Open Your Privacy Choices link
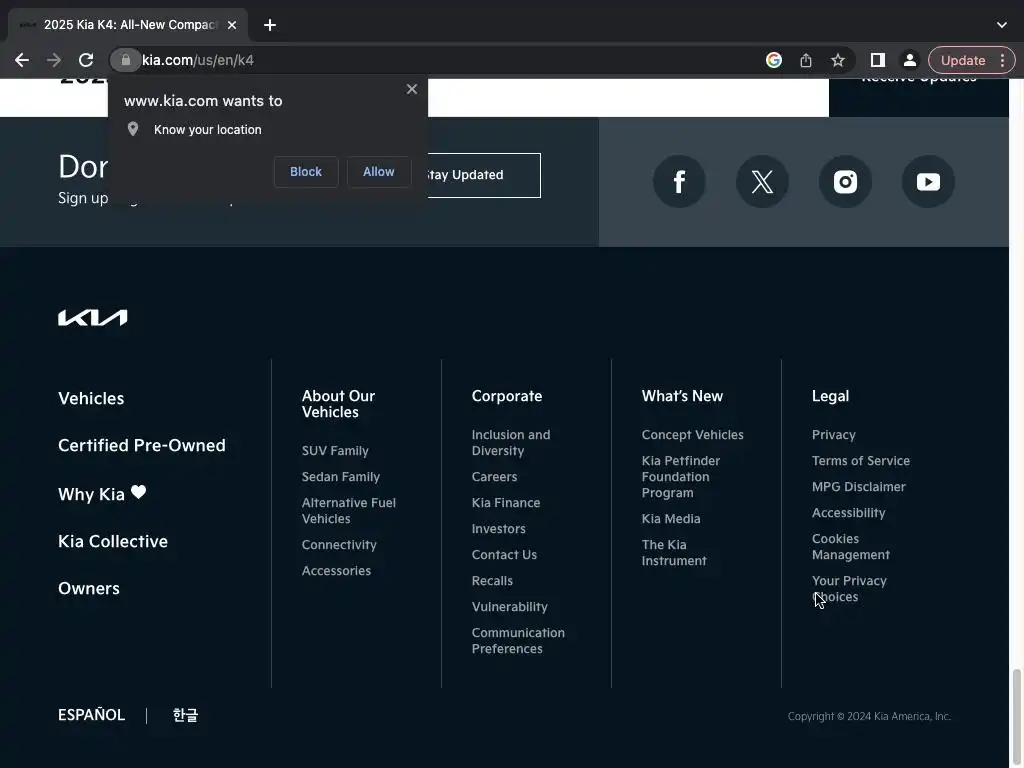This screenshot has width=1024, height=768. pyautogui.click(x=849, y=588)
